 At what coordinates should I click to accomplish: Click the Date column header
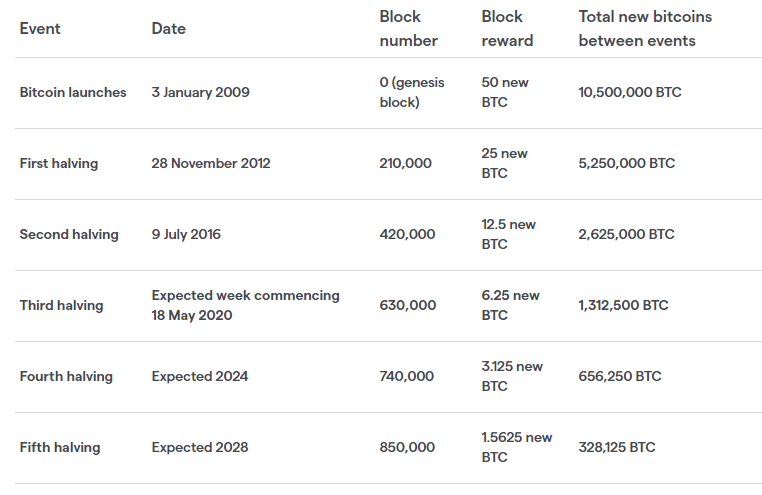pyautogui.click(x=169, y=29)
